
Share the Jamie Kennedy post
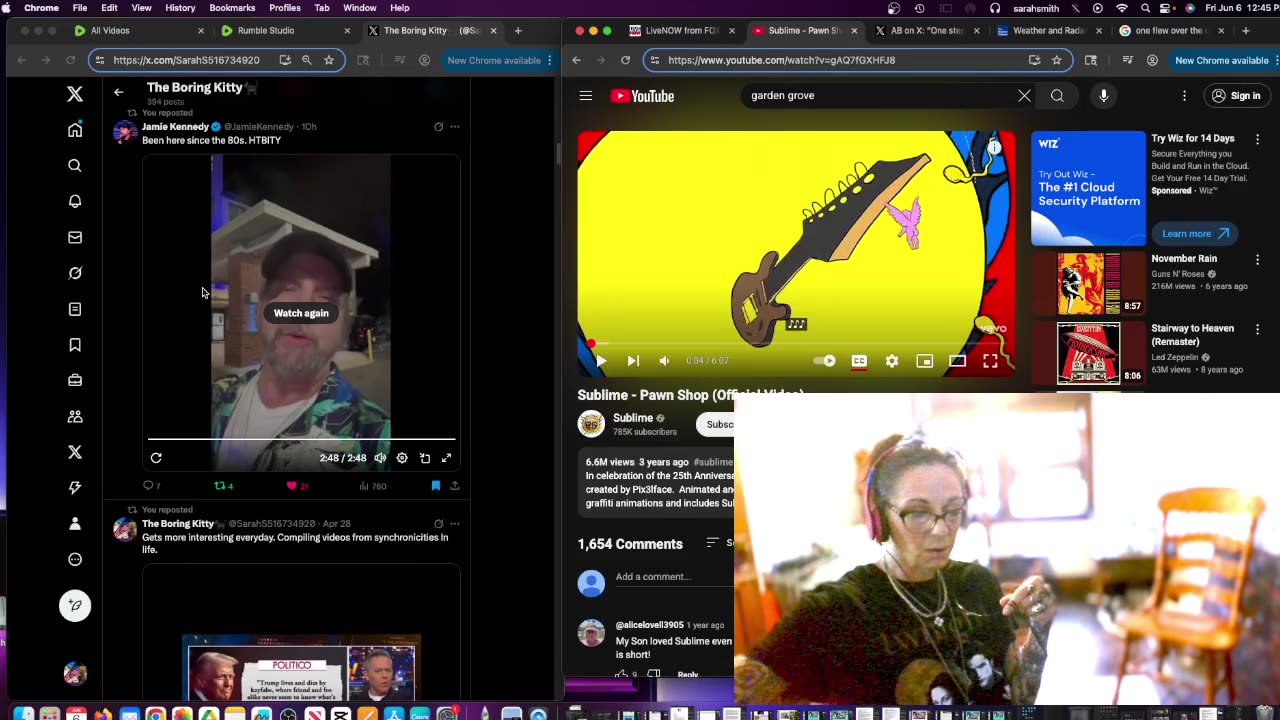tap(455, 486)
